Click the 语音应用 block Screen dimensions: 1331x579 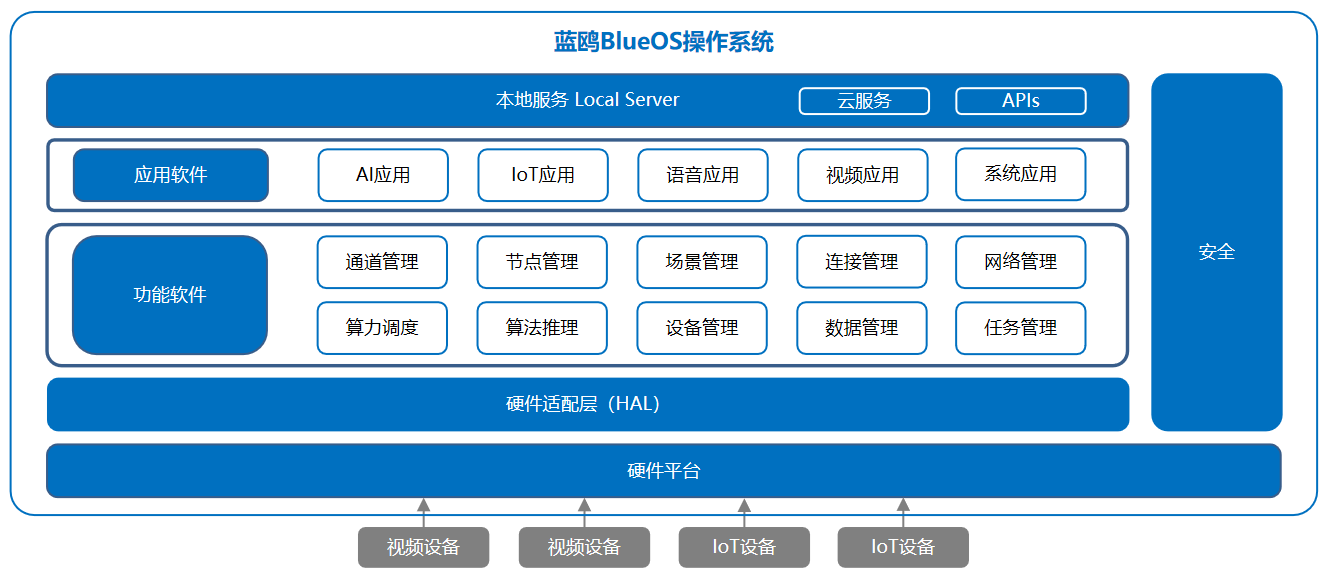702,175
